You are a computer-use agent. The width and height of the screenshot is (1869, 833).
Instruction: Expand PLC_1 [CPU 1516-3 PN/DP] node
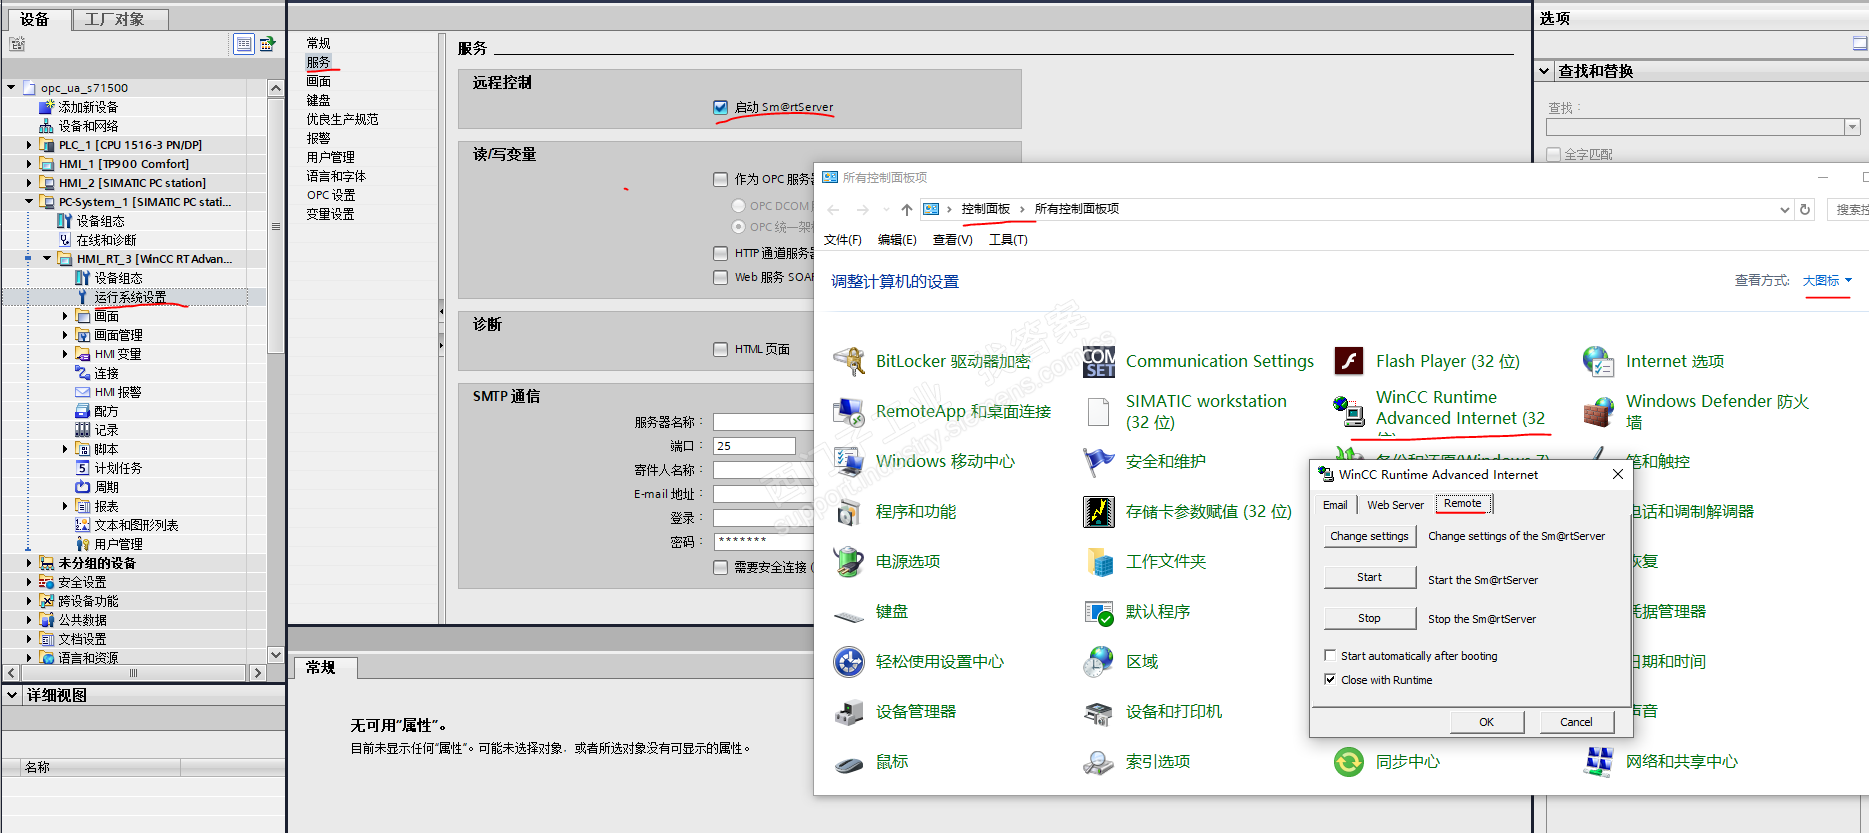click(x=29, y=145)
